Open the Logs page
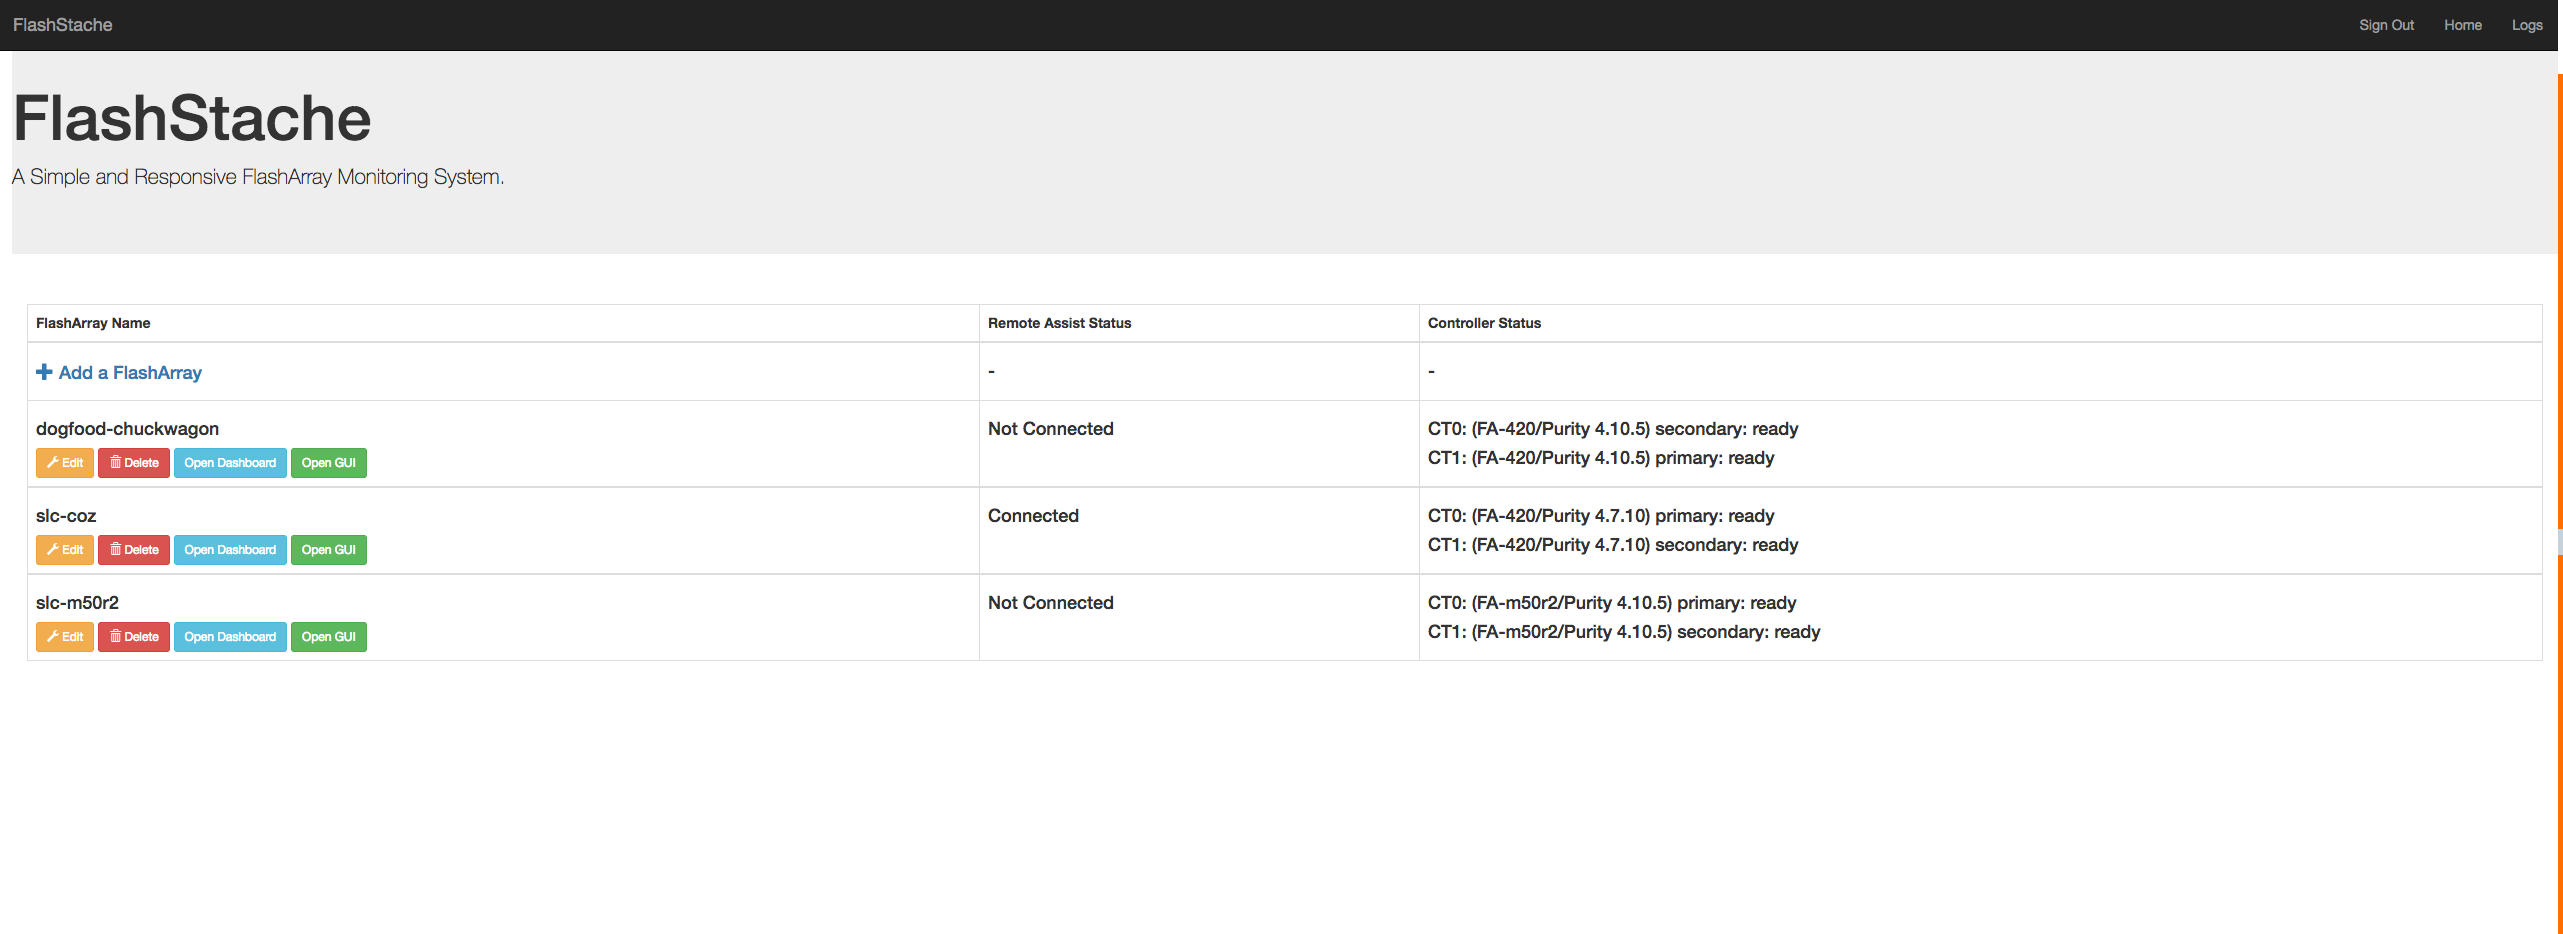This screenshot has width=2563, height=934. pos(2527,25)
